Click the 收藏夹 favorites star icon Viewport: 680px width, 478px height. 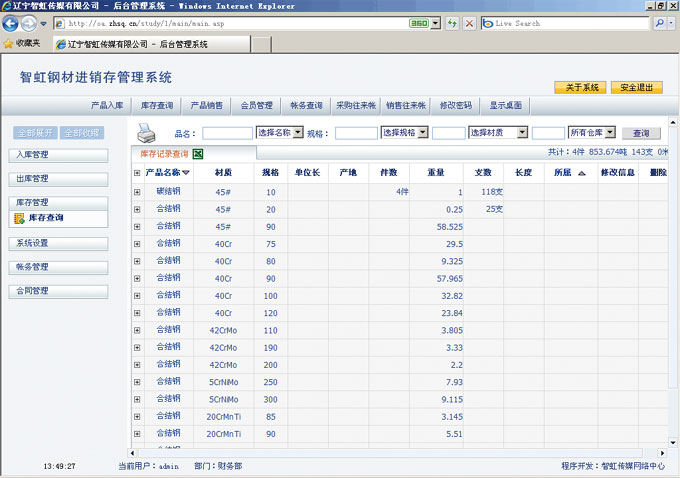[8, 44]
